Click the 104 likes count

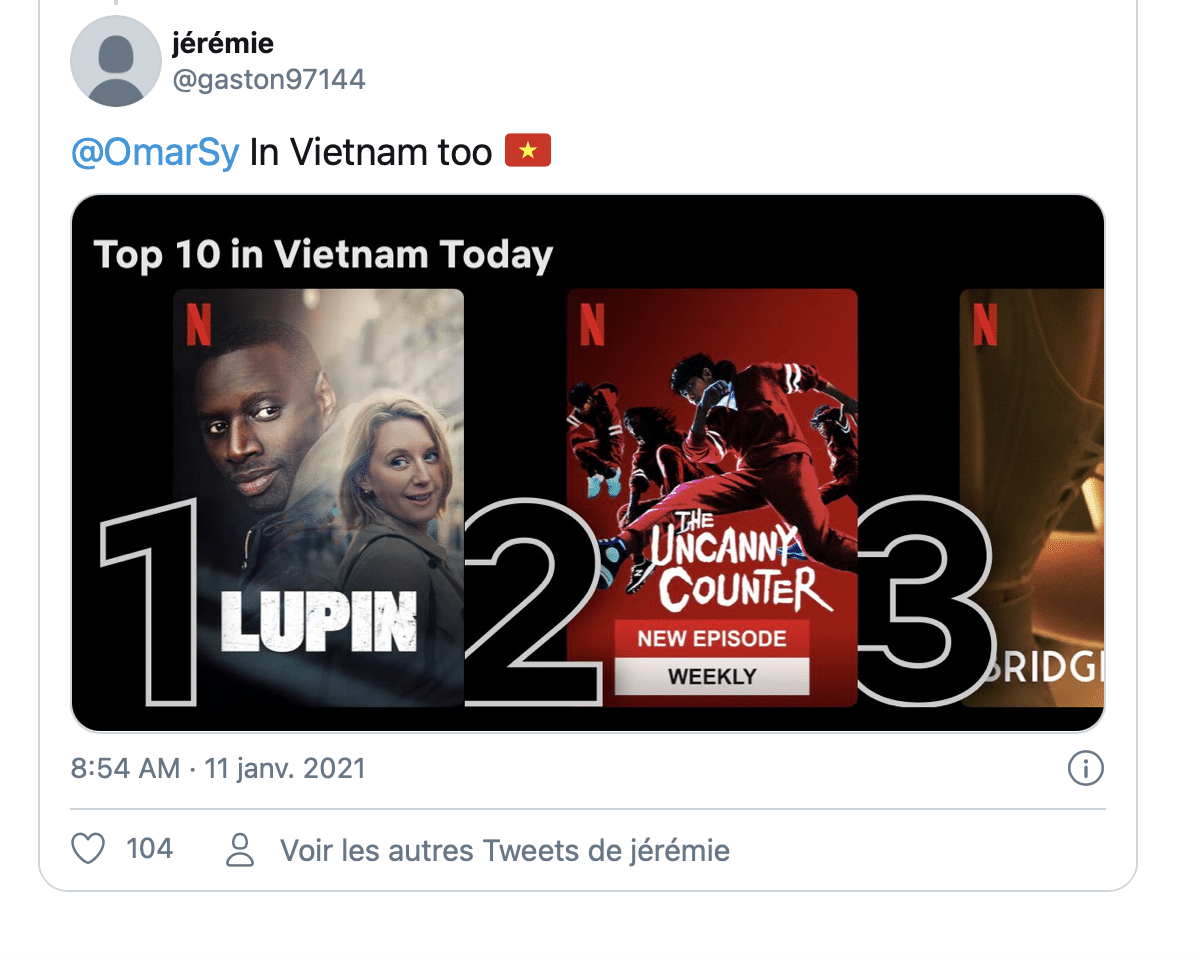point(150,849)
